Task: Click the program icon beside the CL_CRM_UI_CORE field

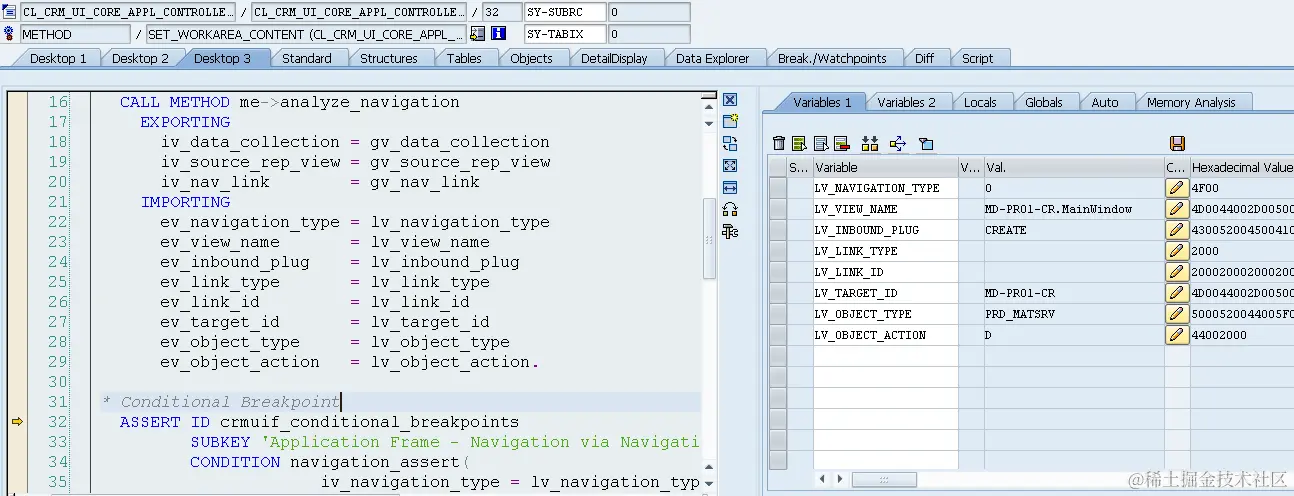Action: [x=10, y=12]
